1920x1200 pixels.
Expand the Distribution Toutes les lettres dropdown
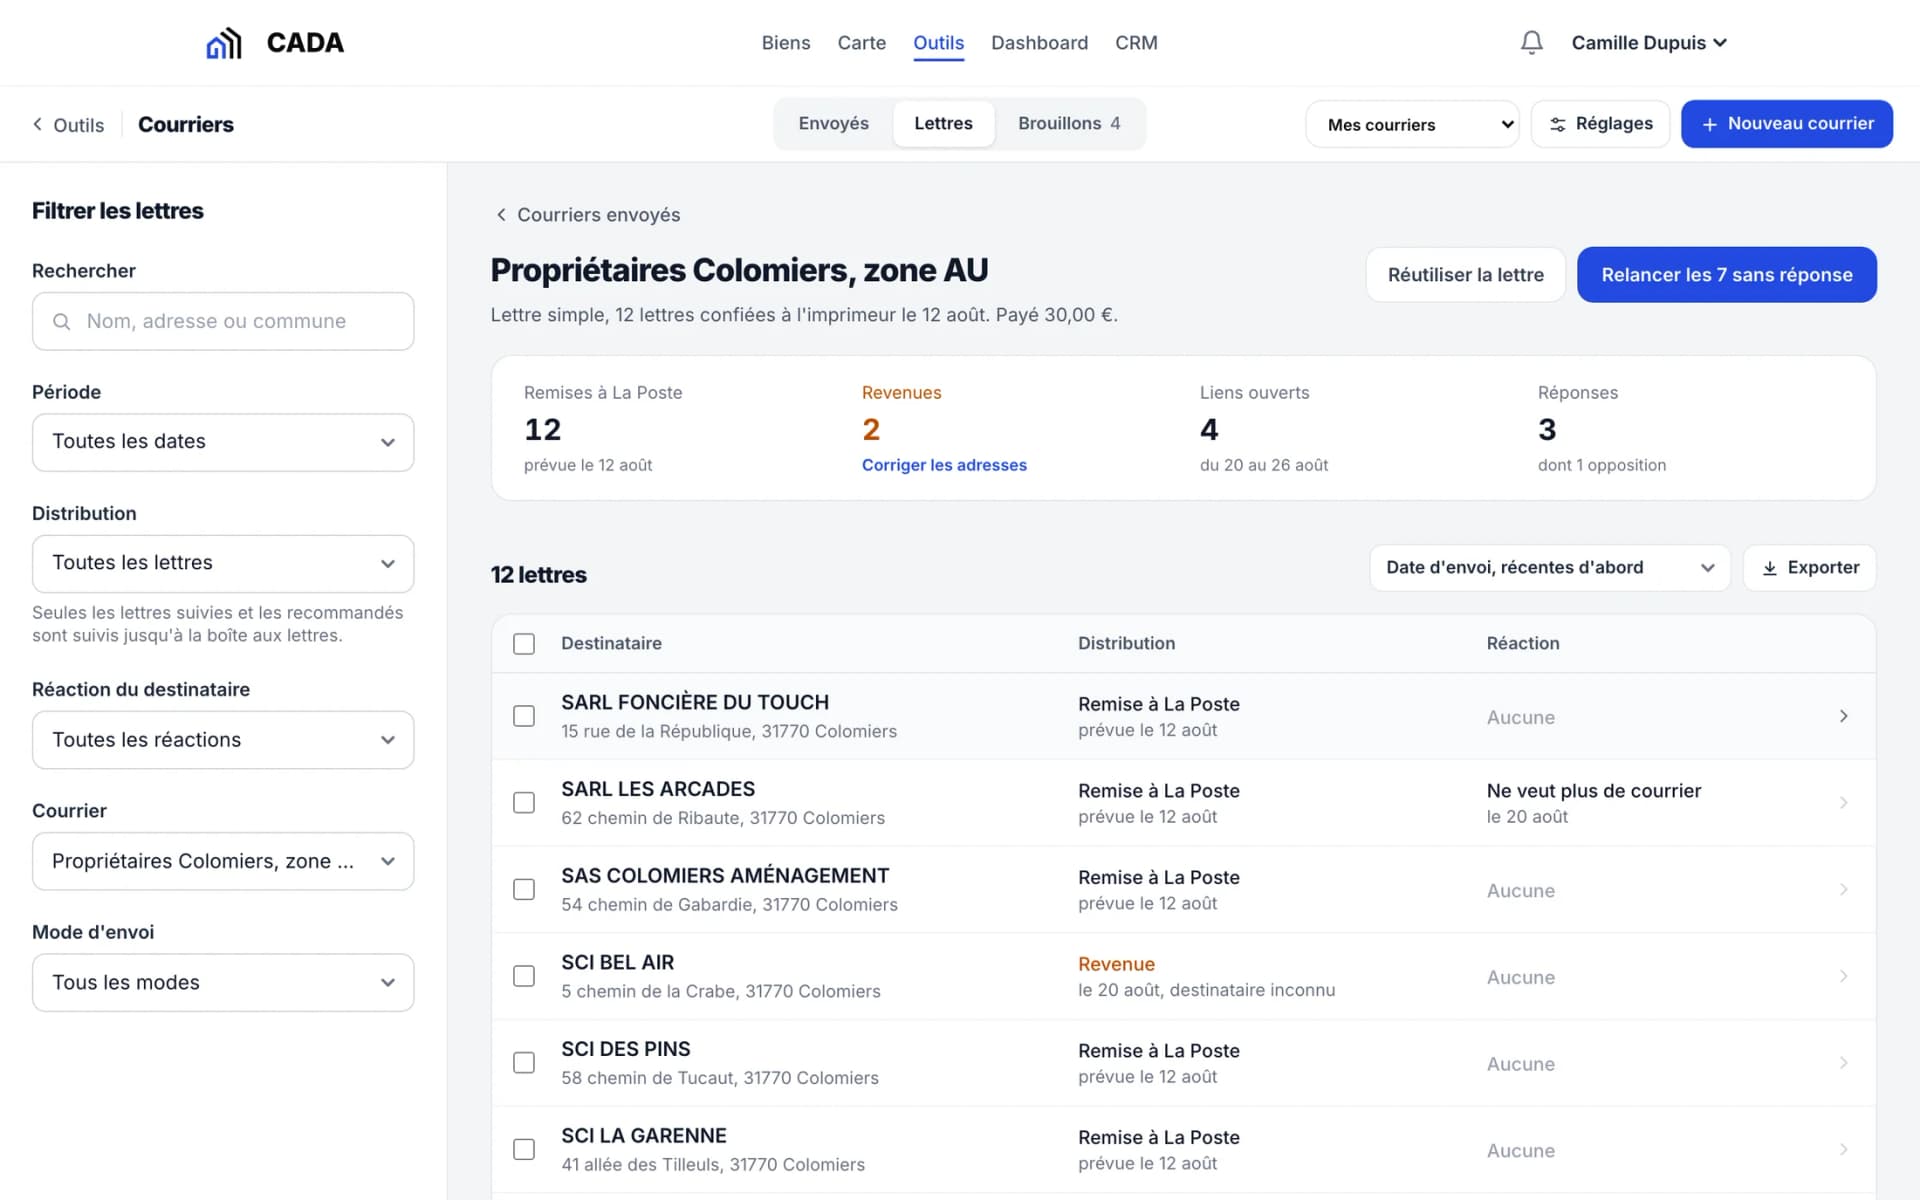tap(223, 563)
